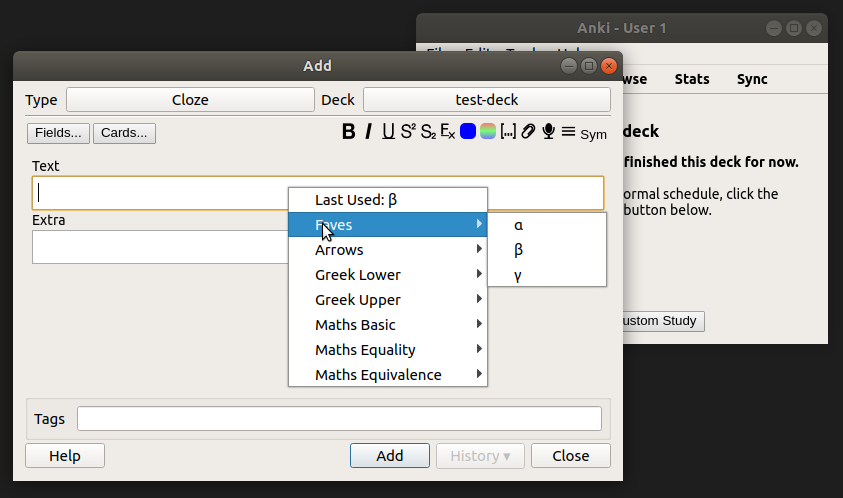This screenshot has height=498, width=843.
Task: Attach a media file with paperclip icon
Action: pyautogui.click(x=528, y=131)
